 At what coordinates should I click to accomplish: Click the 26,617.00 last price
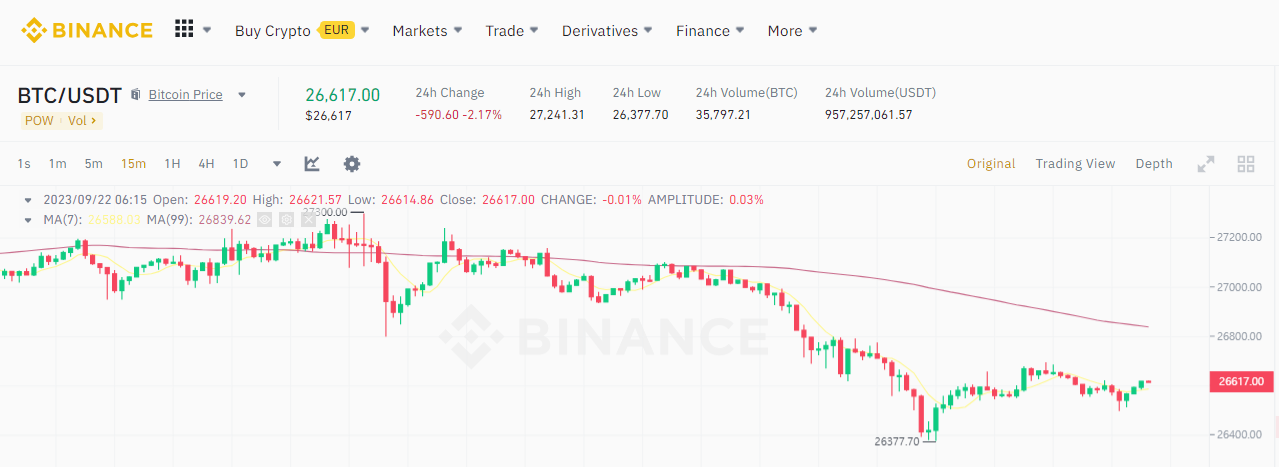[343, 95]
